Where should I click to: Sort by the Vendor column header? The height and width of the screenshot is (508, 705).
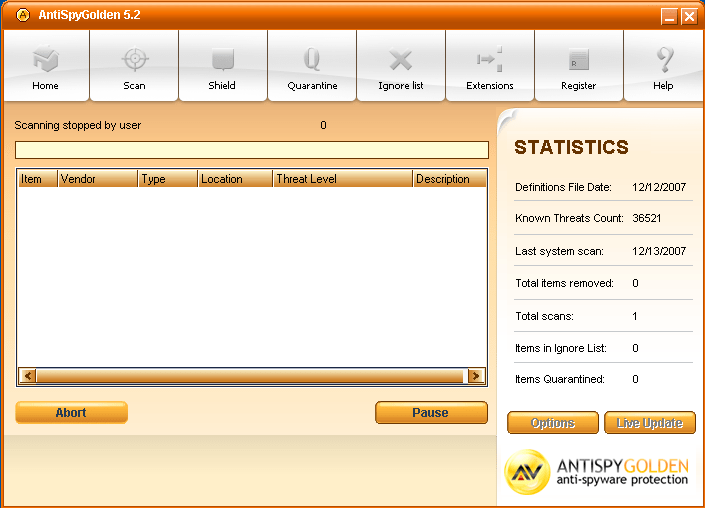click(97, 179)
